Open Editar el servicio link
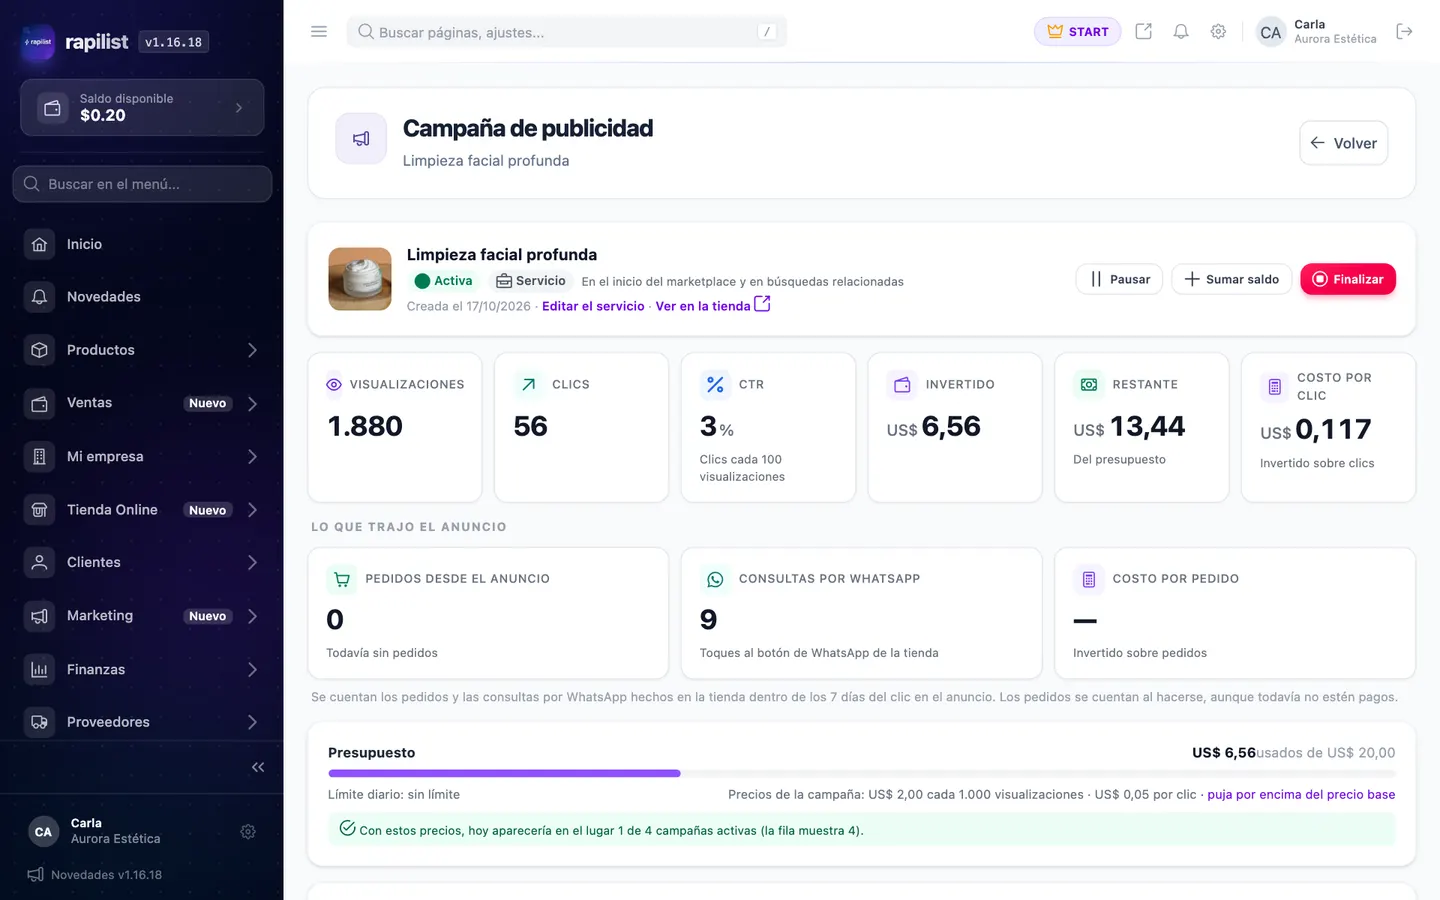This screenshot has height=900, width=1440. 593,306
